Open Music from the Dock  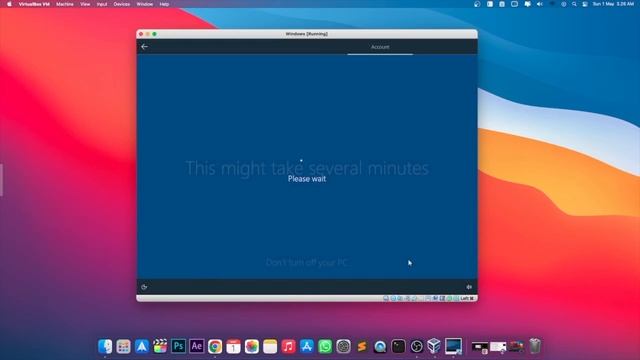tap(289, 346)
